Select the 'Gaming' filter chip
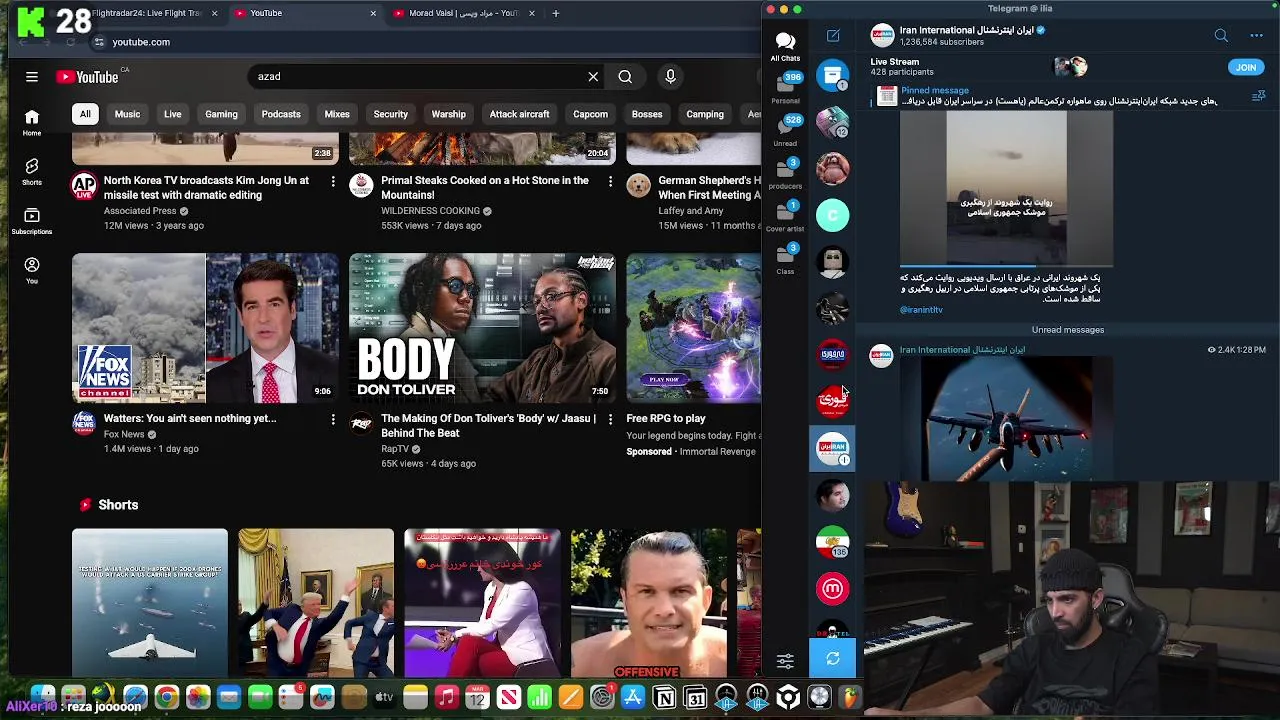 221,114
